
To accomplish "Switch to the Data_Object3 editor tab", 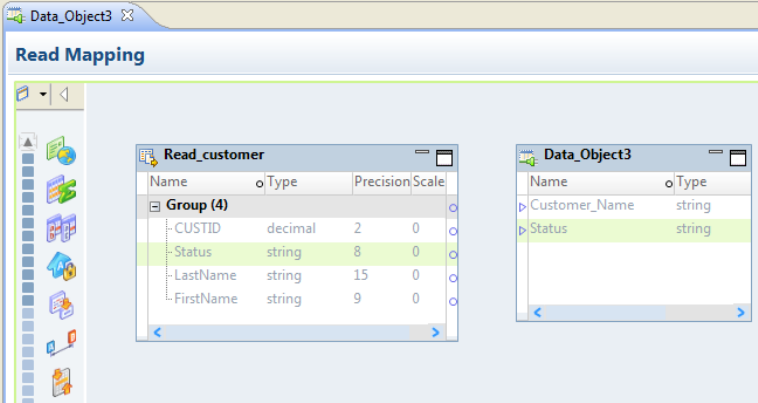I will click(70, 17).
